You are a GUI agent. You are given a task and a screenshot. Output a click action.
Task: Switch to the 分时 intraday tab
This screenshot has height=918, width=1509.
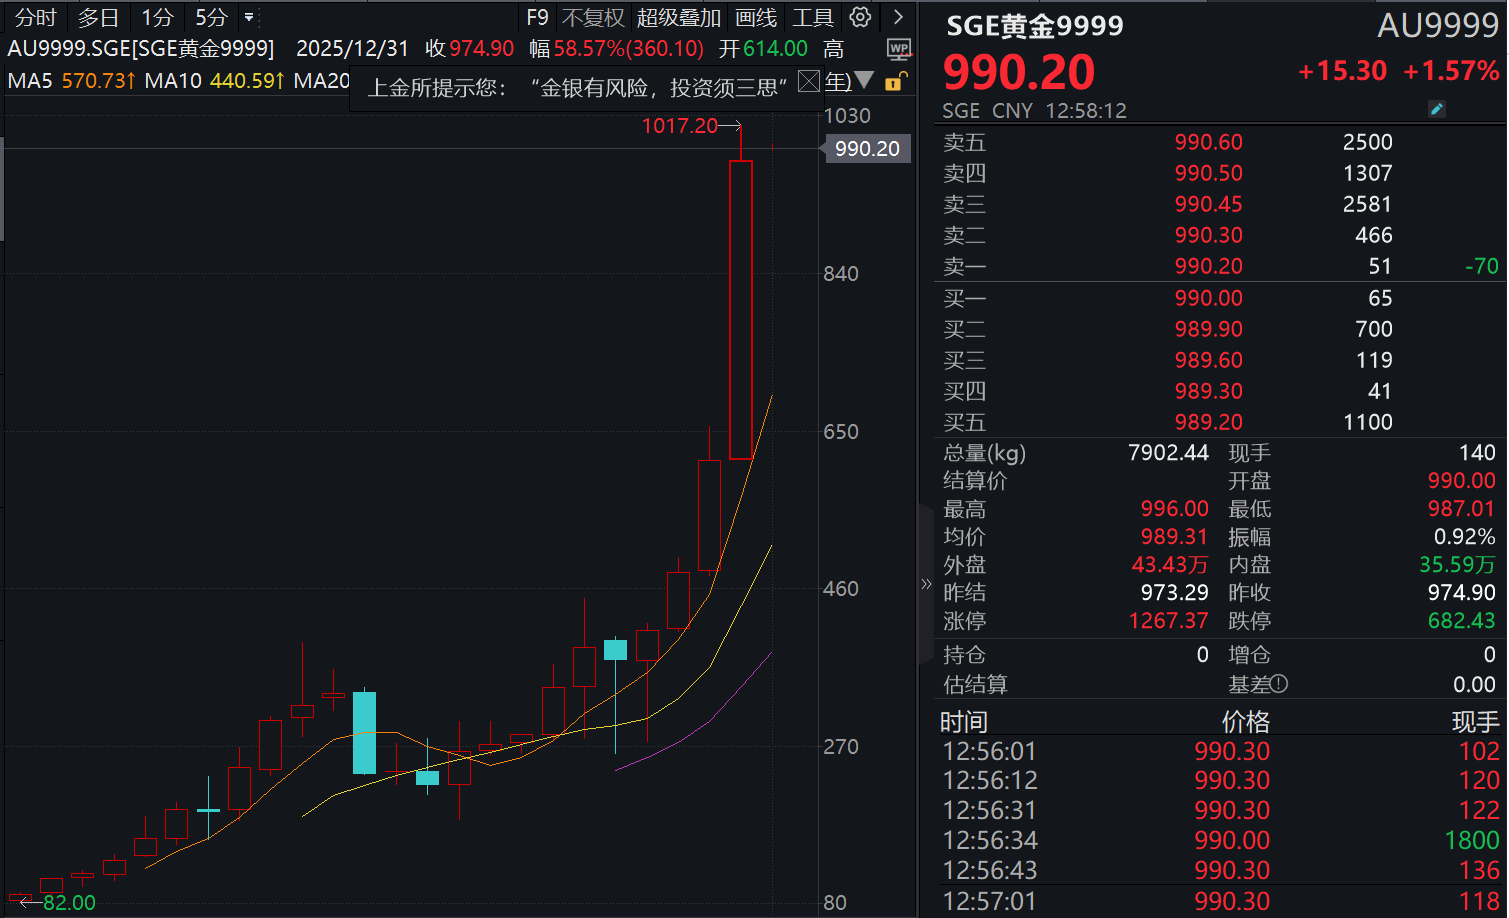point(34,17)
